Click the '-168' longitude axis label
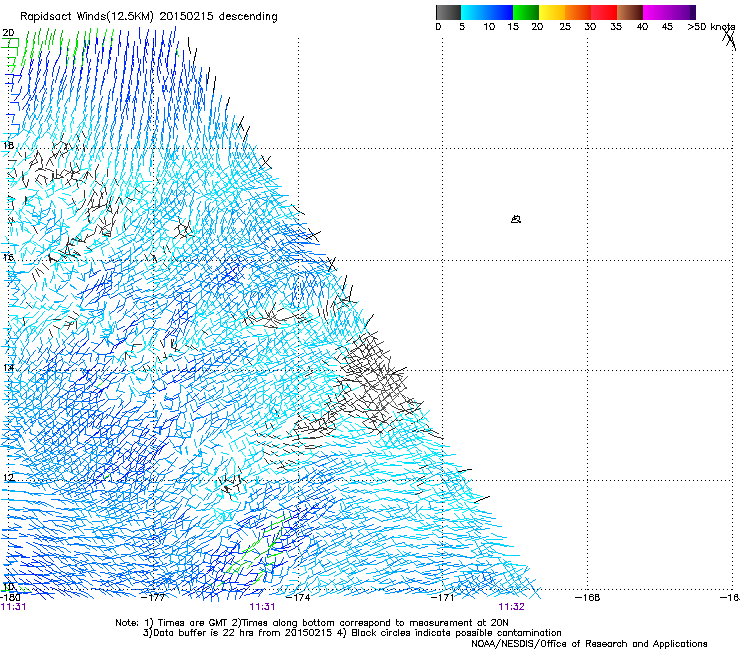Viewport: 740px width, 650px height. coord(588,597)
